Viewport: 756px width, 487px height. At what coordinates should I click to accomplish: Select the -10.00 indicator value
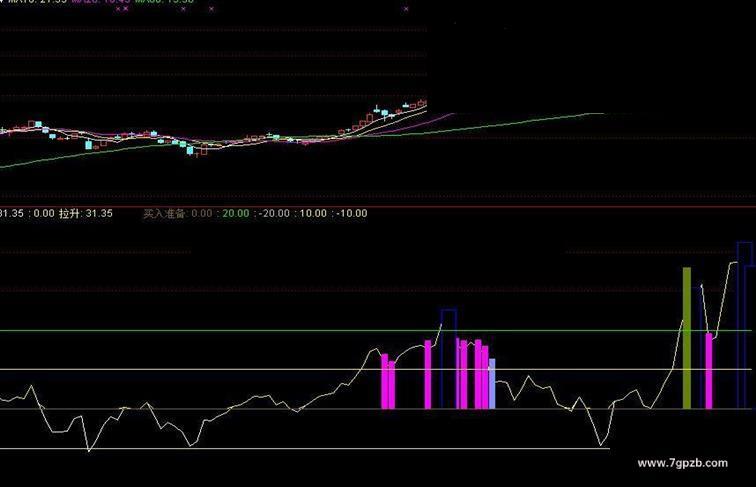coord(351,213)
